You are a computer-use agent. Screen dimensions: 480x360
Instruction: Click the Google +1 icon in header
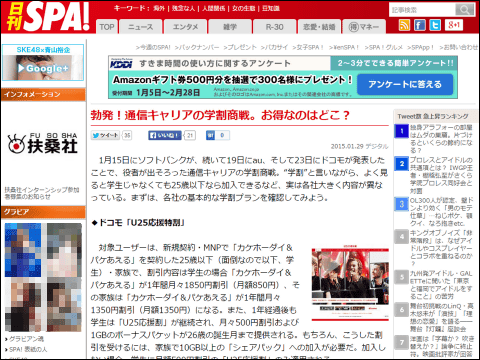(x=454, y=25)
